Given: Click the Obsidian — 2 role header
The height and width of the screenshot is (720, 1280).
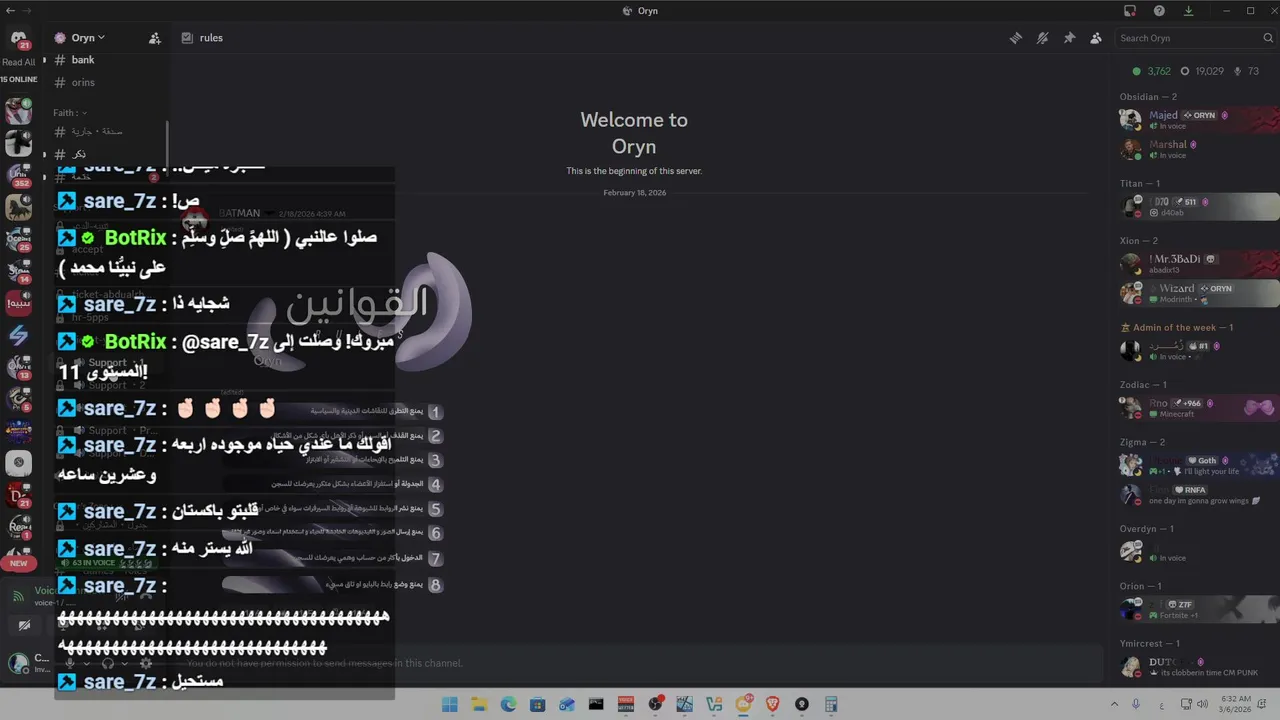Looking at the screenshot, I should click(1148, 97).
